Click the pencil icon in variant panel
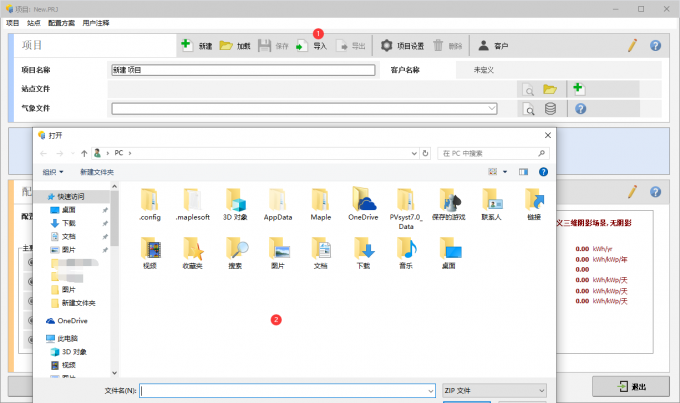 [632, 192]
